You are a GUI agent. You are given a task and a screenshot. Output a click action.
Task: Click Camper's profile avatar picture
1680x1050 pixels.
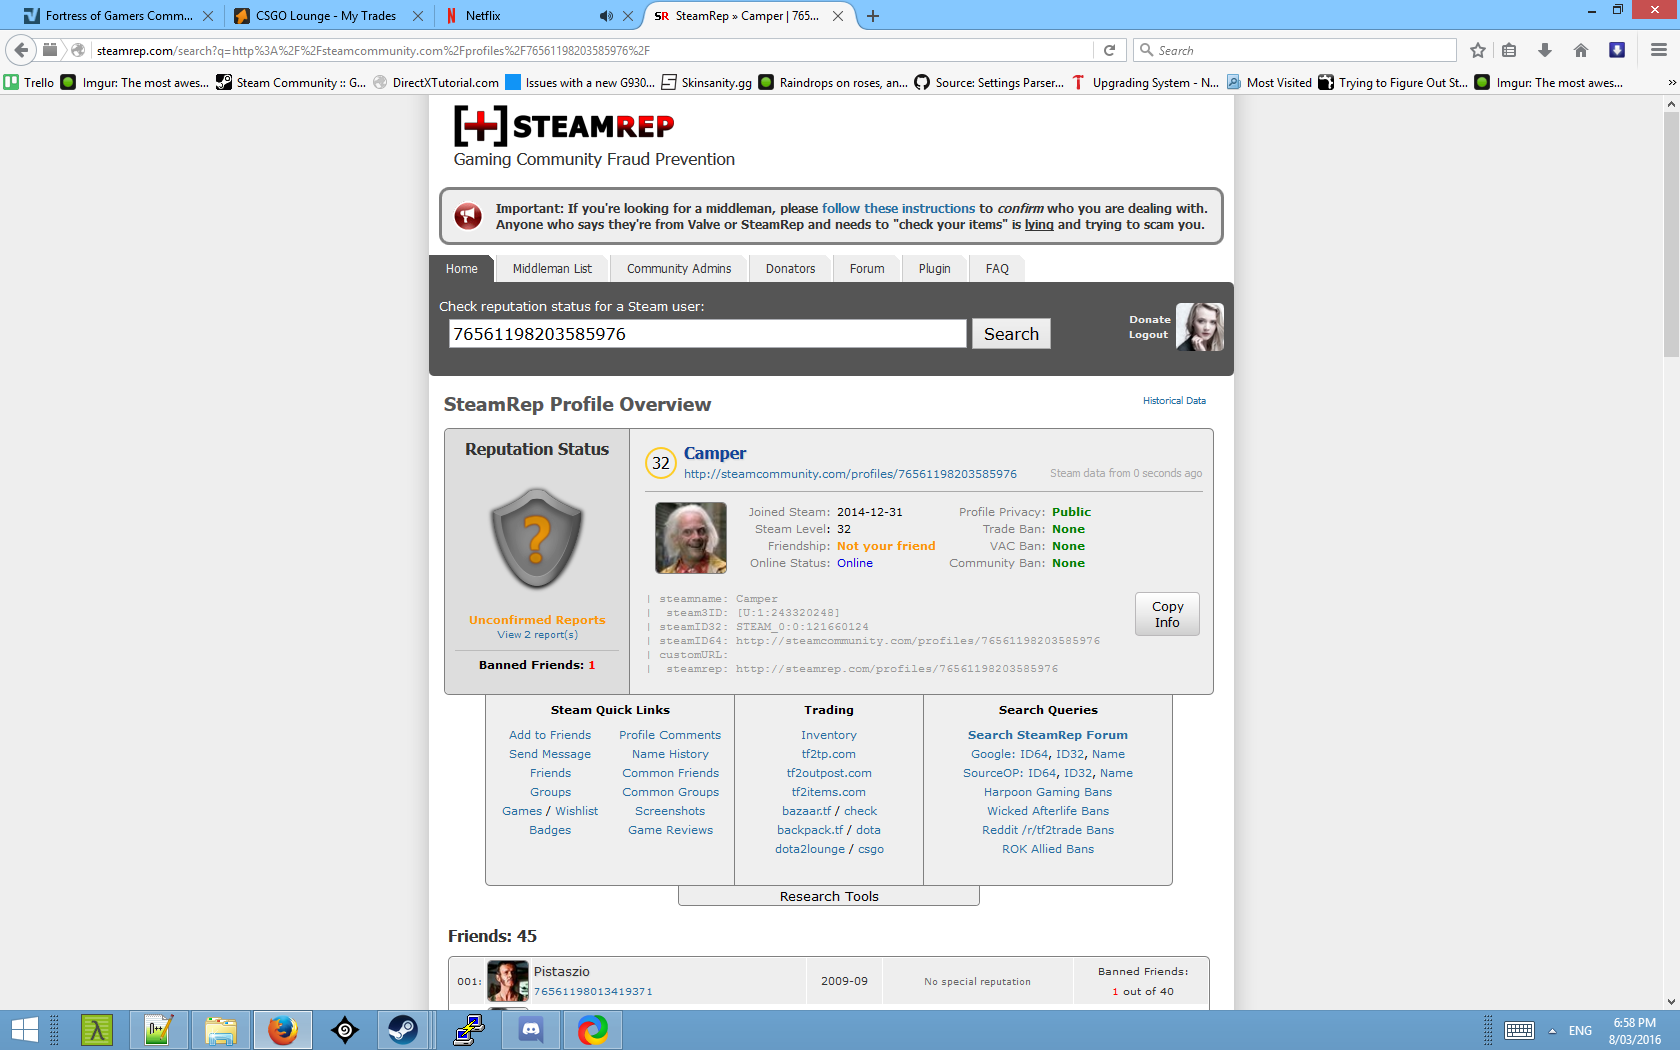pyautogui.click(x=690, y=538)
